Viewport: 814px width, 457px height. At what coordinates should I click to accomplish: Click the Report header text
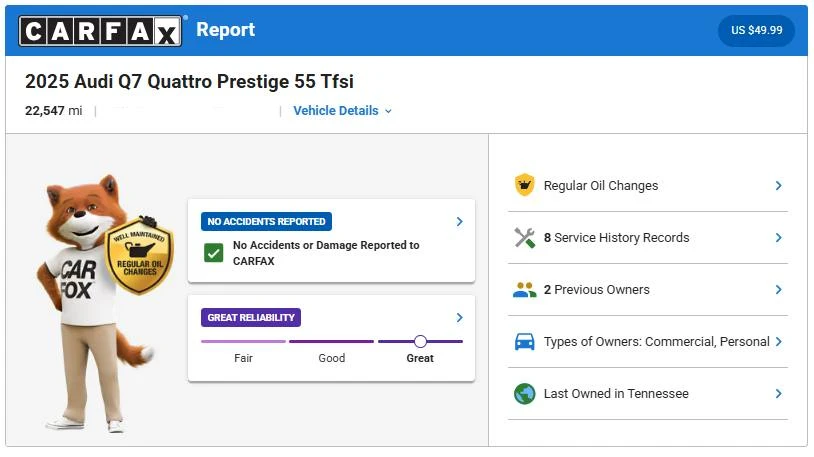click(225, 30)
